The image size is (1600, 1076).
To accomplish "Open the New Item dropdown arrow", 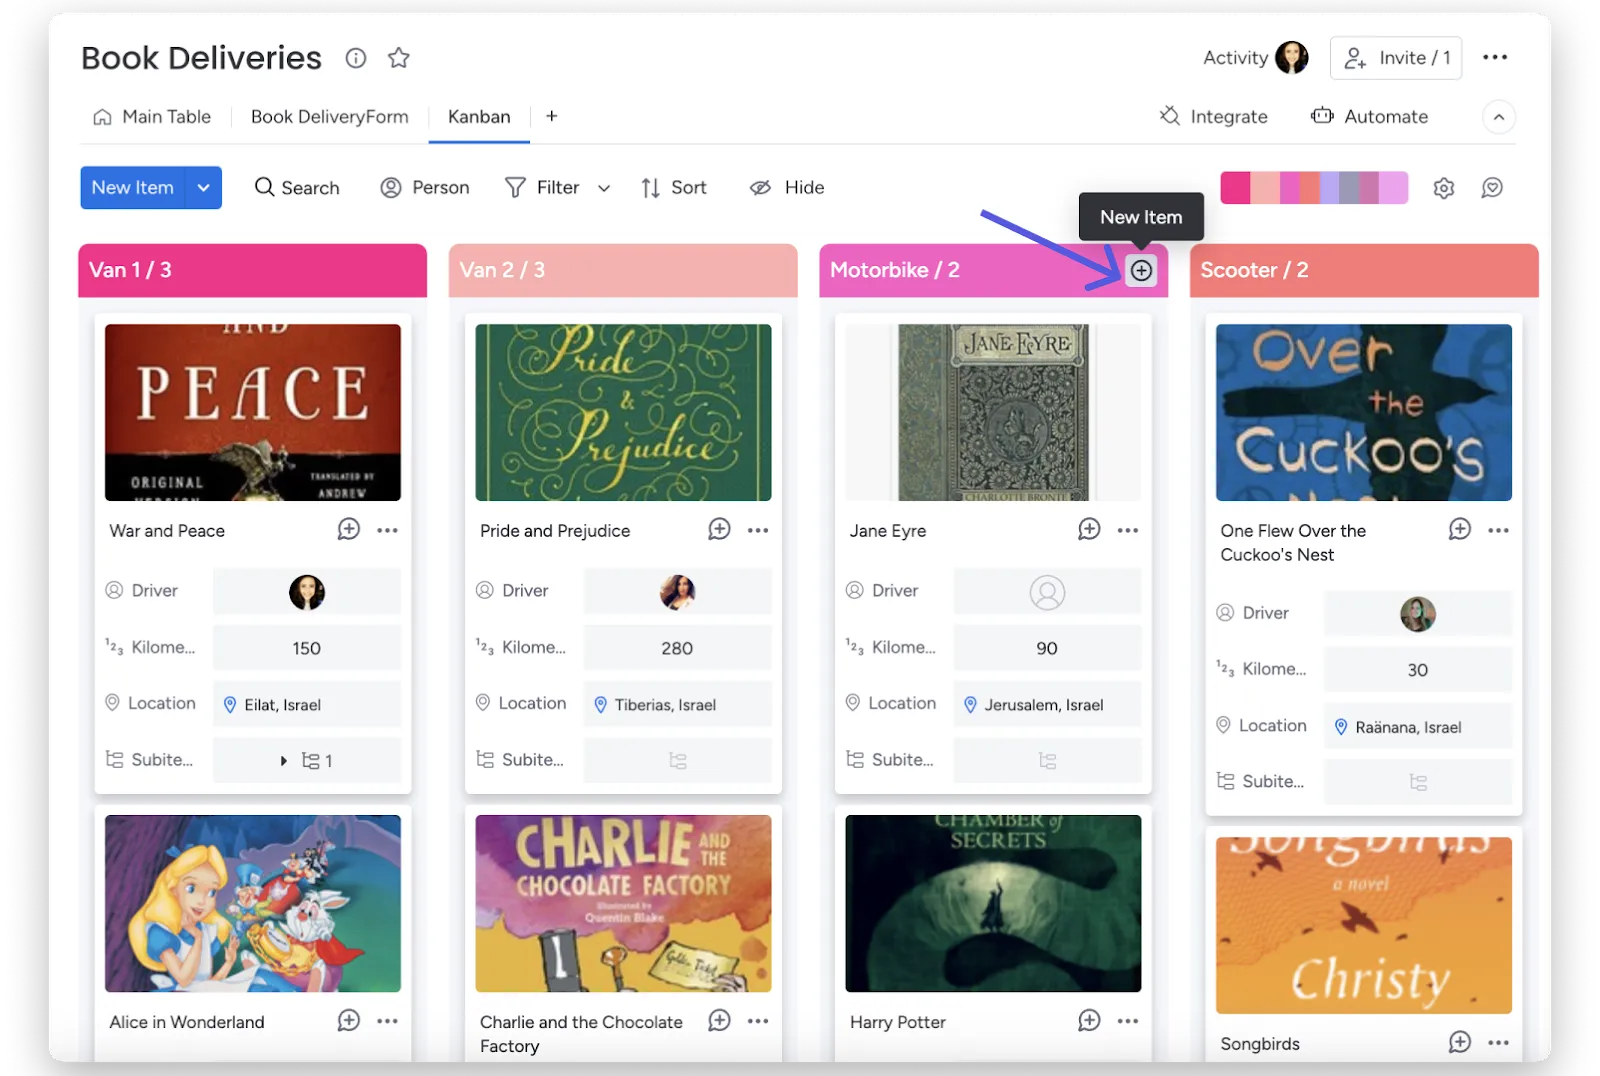I will pos(203,188).
